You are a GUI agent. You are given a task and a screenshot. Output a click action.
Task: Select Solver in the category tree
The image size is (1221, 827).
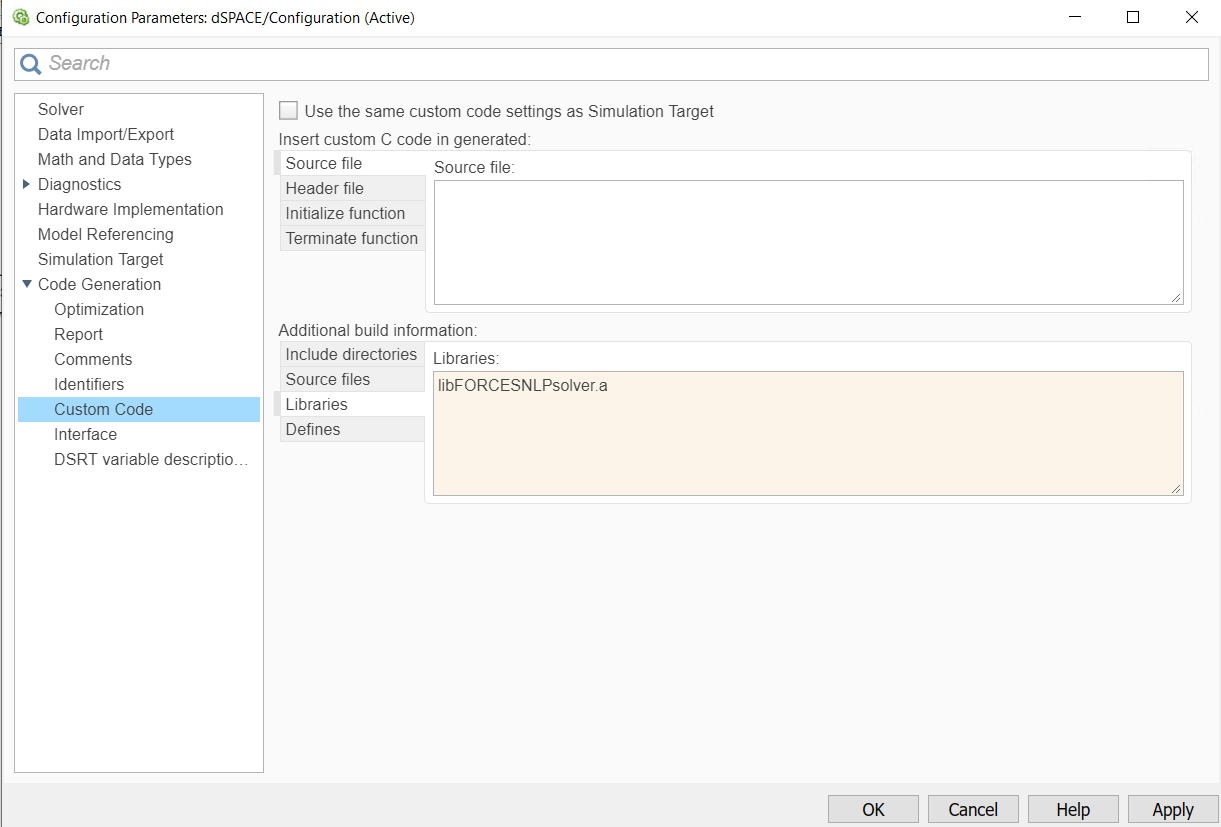[61, 109]
